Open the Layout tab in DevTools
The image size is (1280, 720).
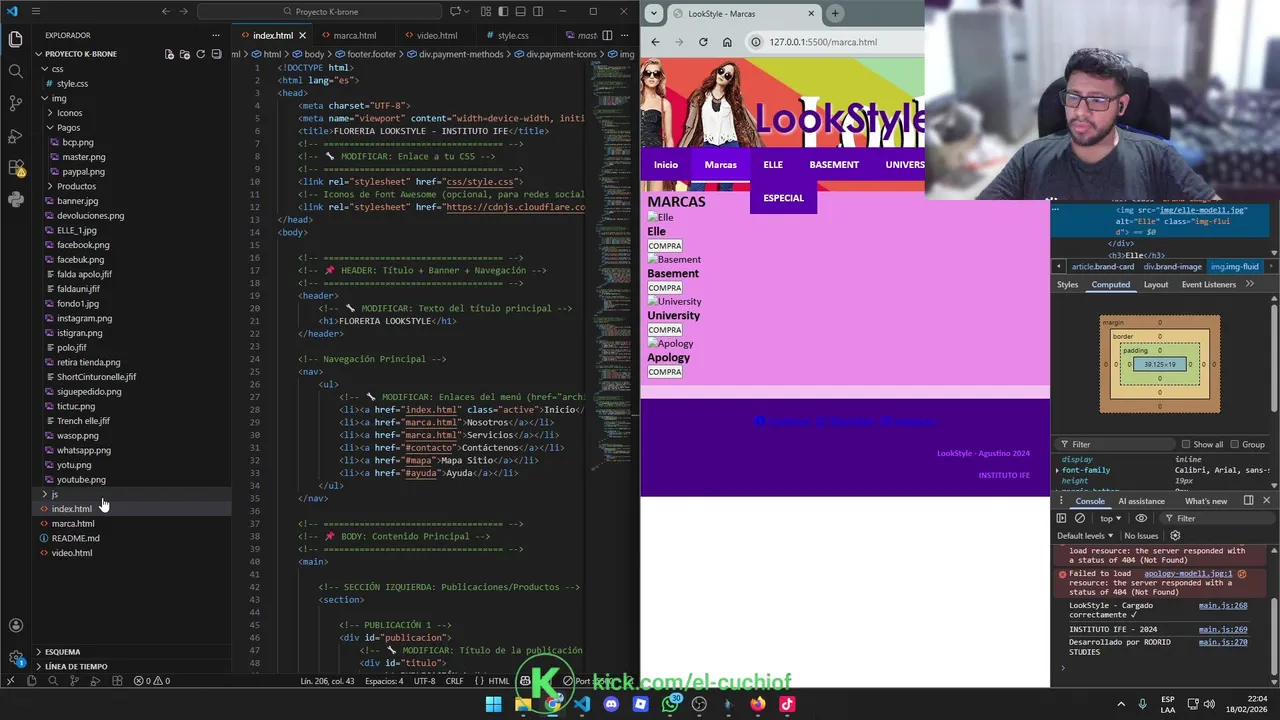coord(1156,284)
